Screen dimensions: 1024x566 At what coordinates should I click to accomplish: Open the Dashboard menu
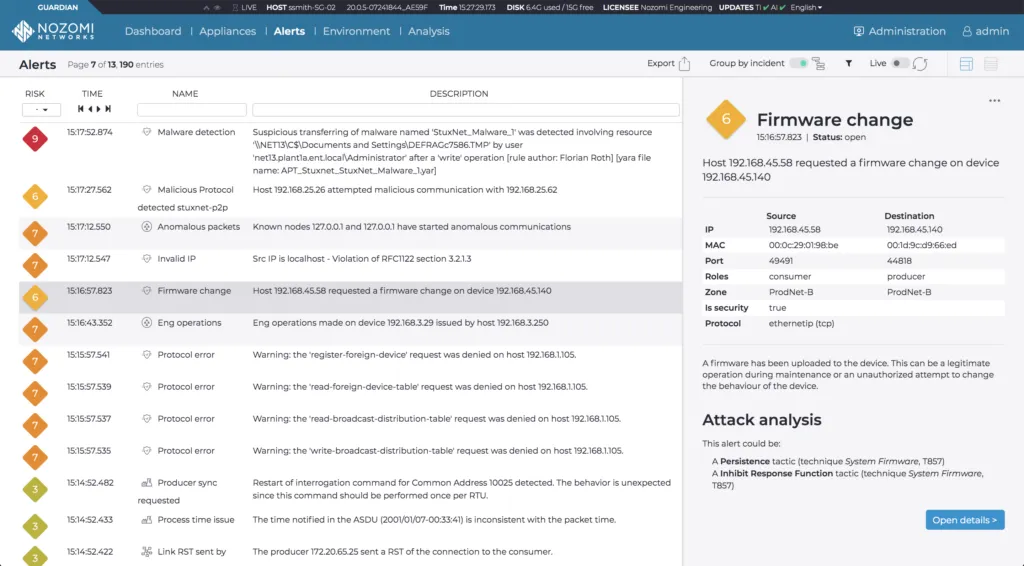(153, 31)
